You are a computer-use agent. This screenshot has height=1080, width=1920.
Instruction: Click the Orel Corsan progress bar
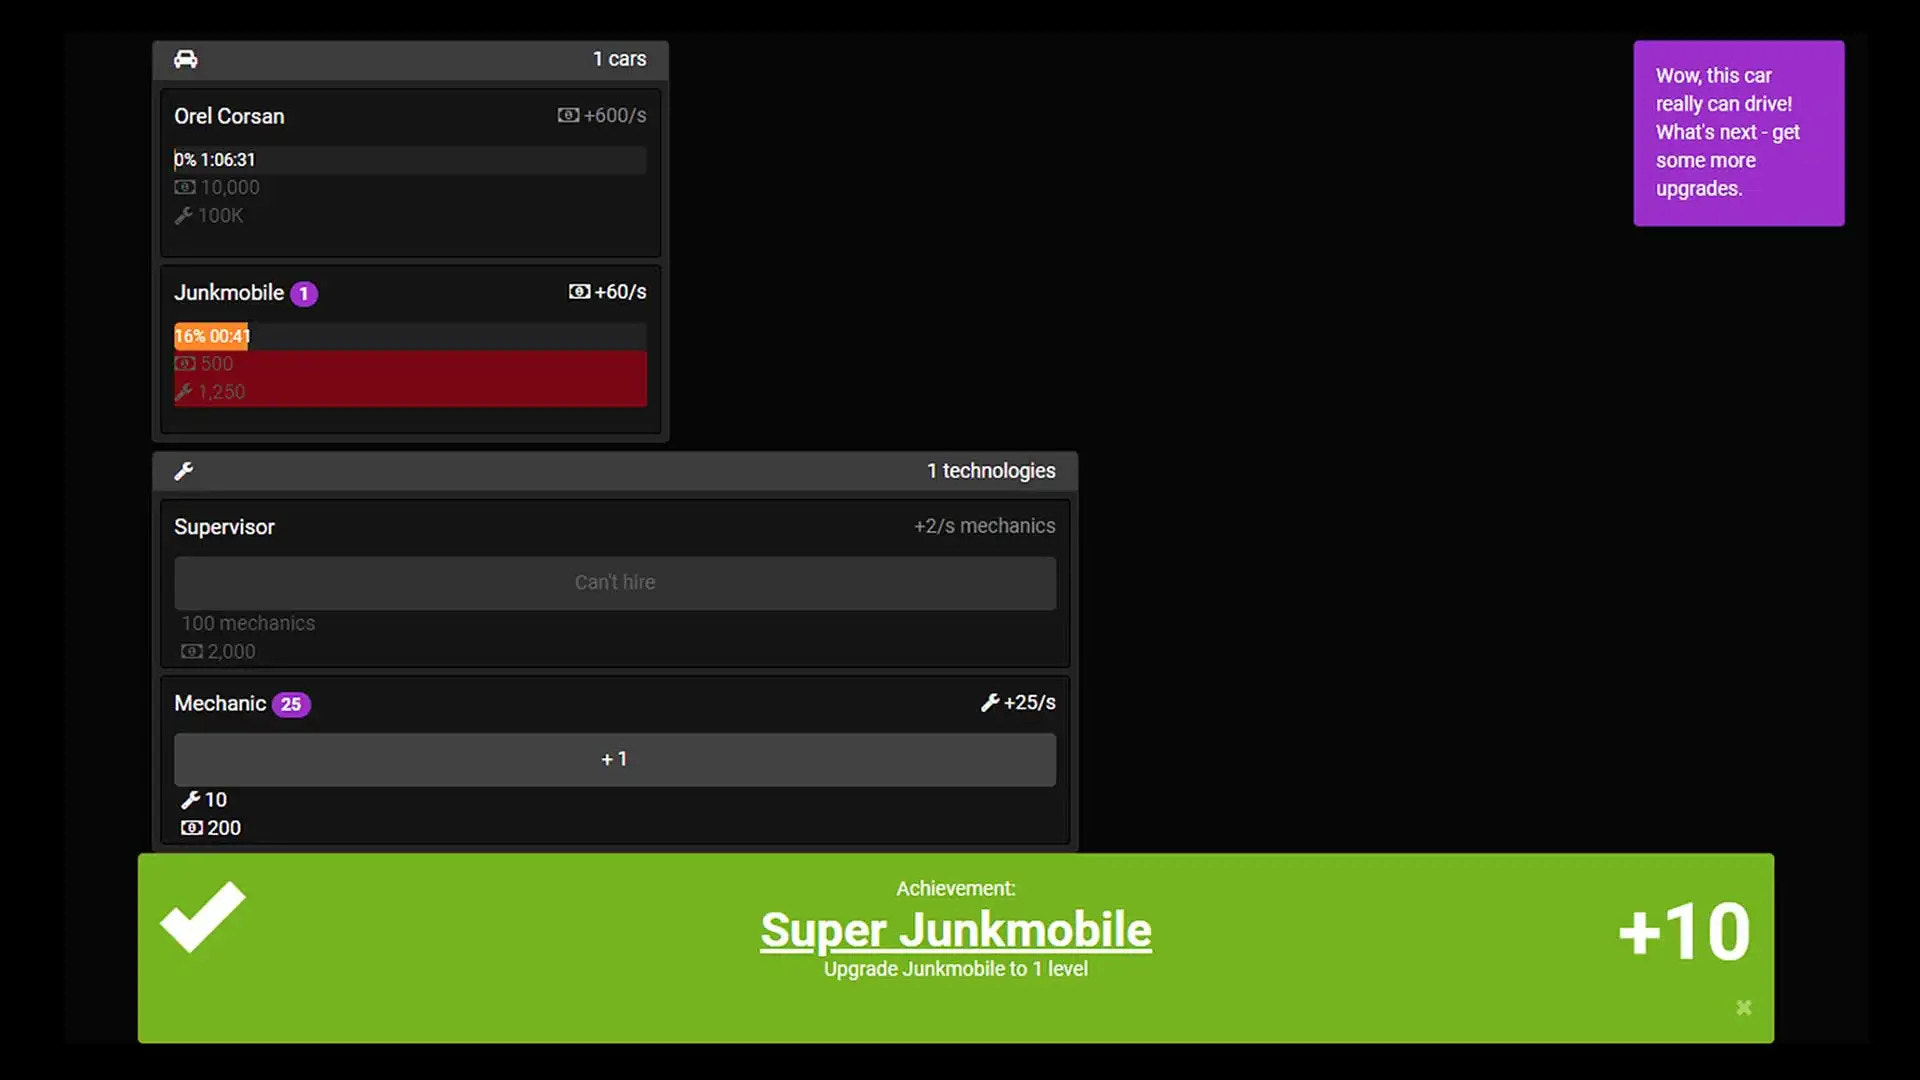[410, 160]
